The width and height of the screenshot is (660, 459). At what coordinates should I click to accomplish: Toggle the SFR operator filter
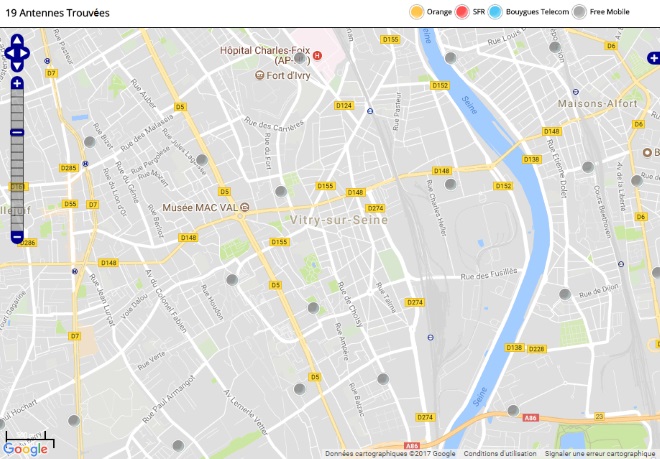point(470,12)
